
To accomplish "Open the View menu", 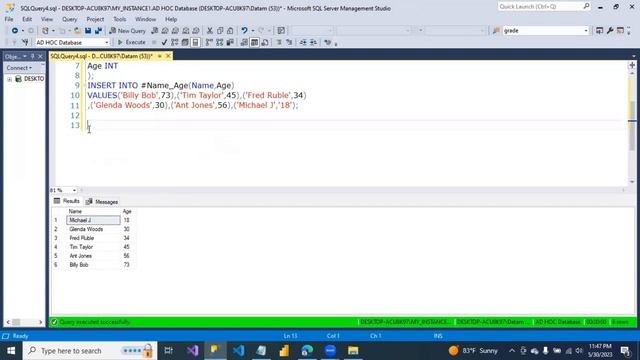I will [x=47, y=19].
